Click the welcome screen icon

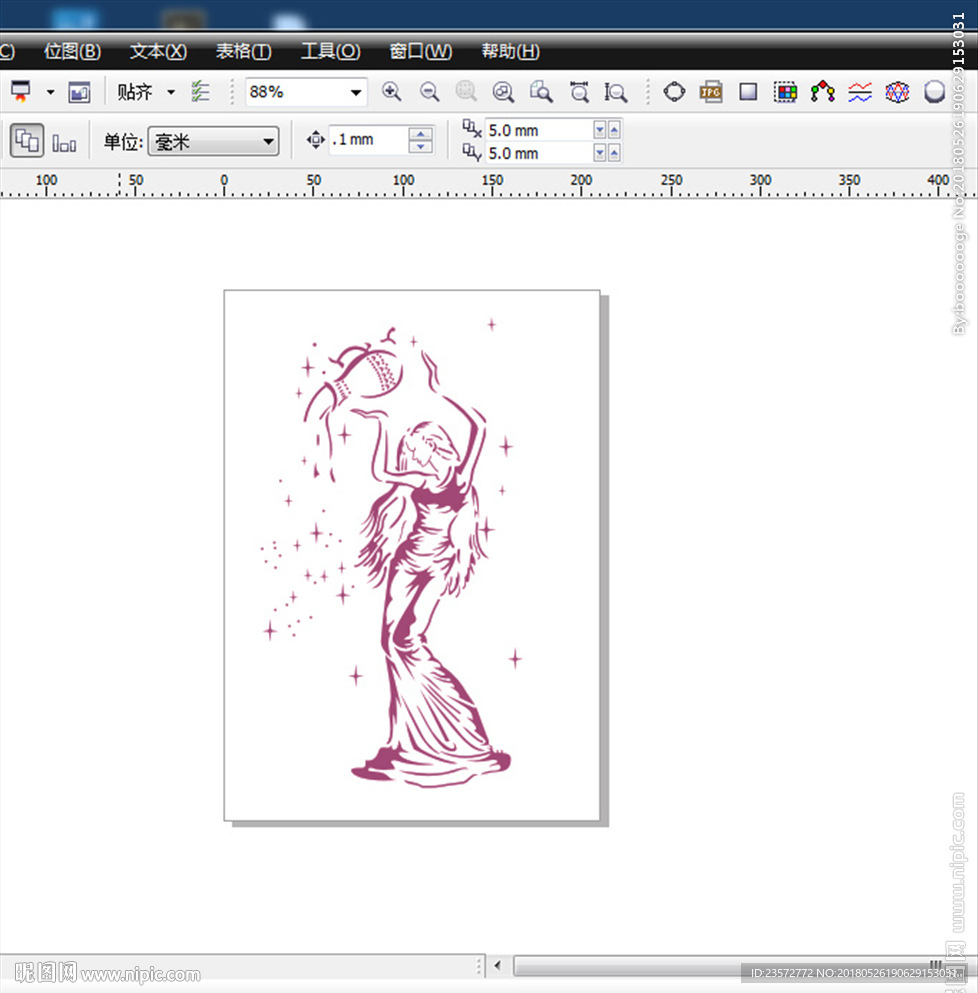[x=79, y=92]
